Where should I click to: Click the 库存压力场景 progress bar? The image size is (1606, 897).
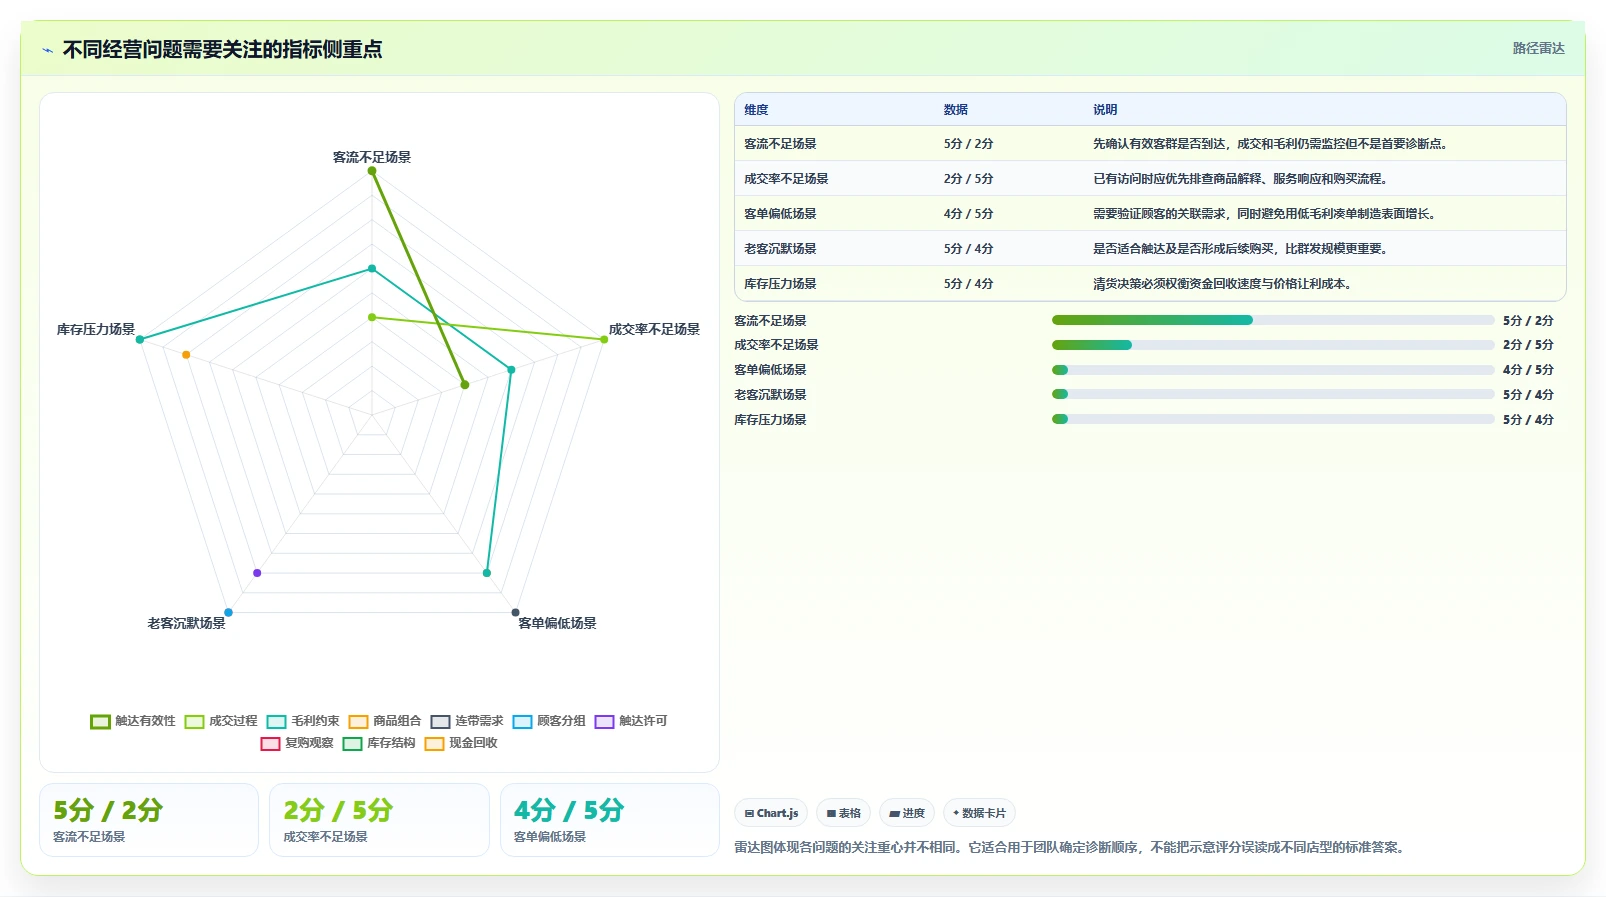coord(1273,419)
